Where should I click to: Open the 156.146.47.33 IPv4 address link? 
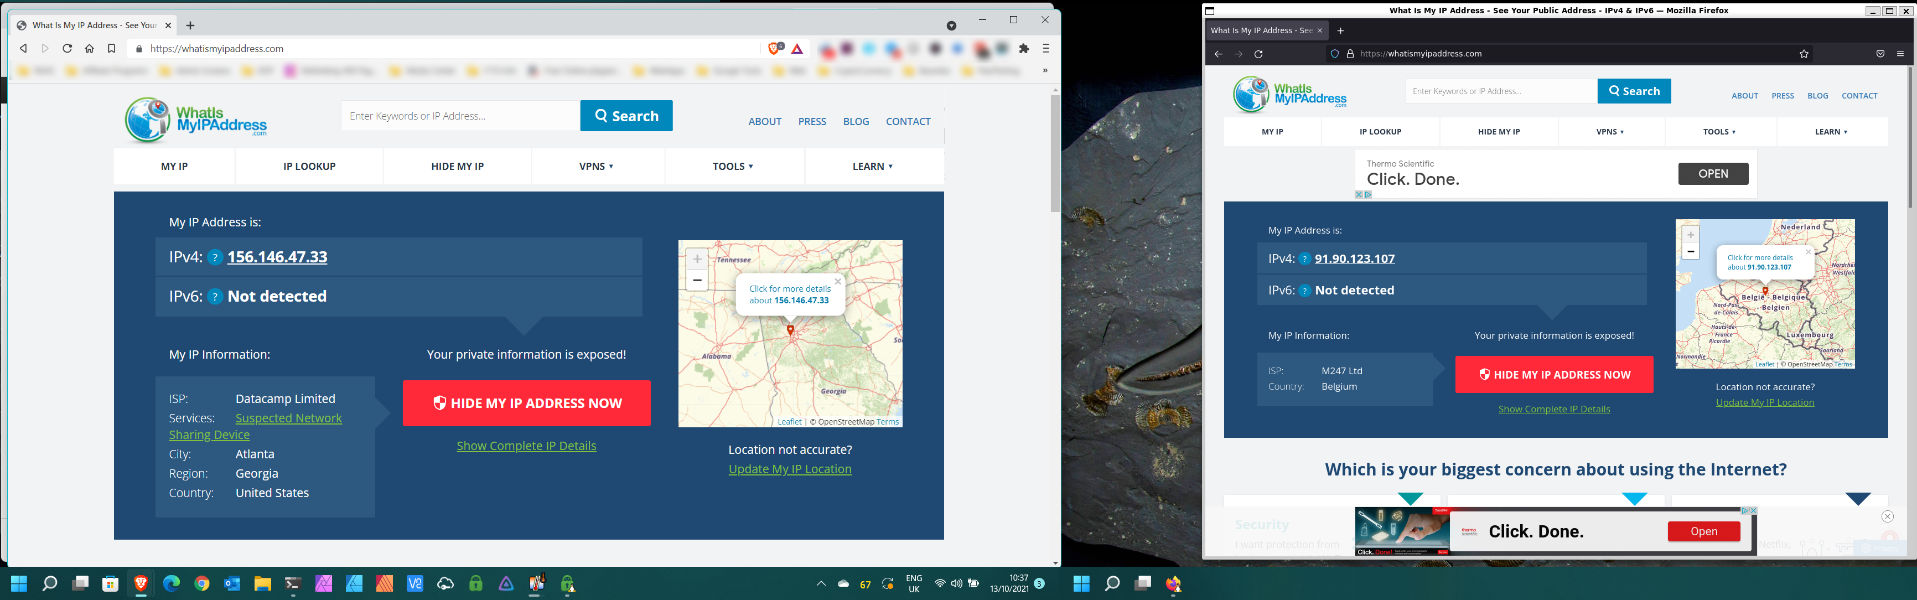[277, 257]
